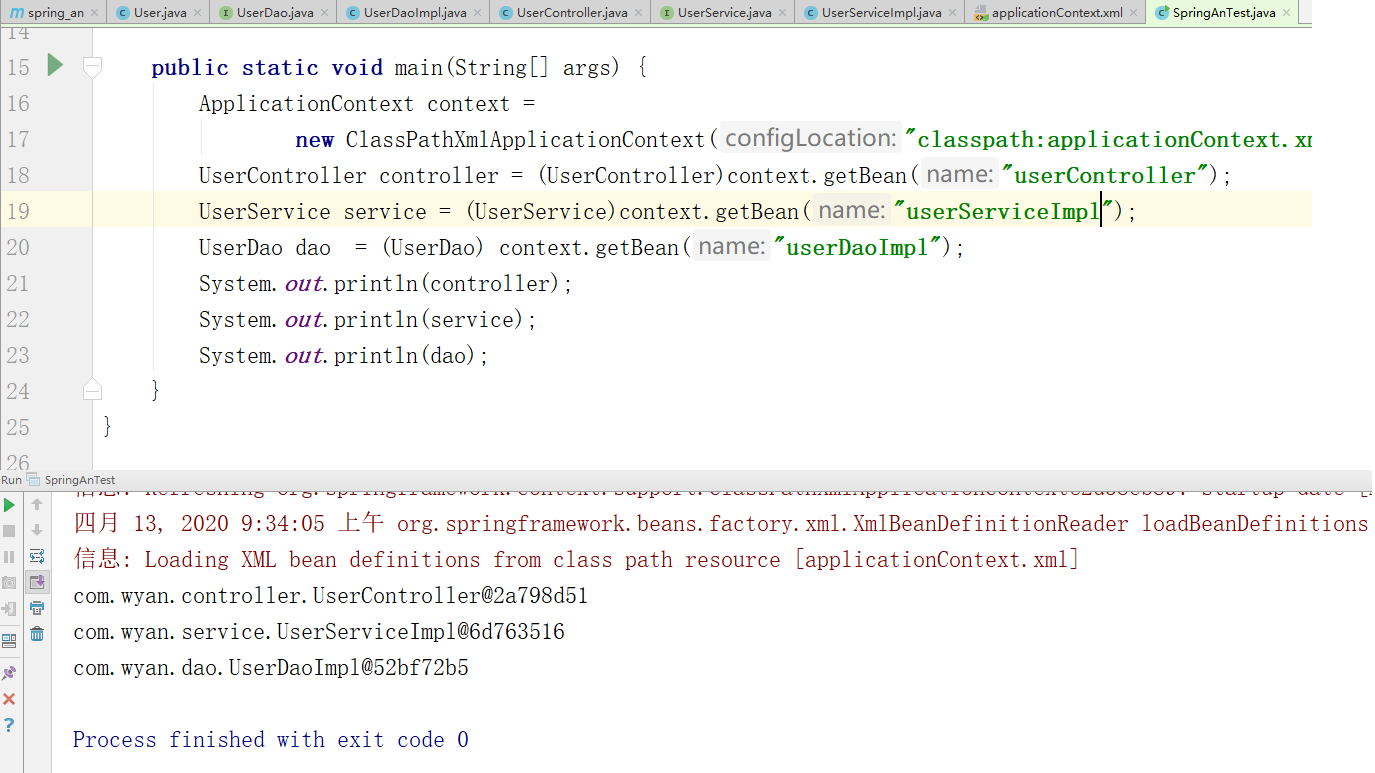
Task: Click Restore Layout icon in Run panel
Action: point(9,641)
